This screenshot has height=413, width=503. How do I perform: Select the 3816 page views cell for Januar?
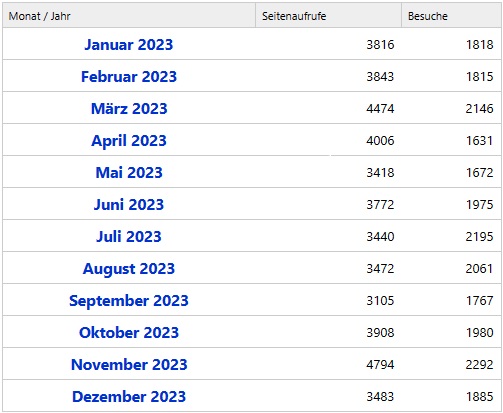(x=380, y=44)
